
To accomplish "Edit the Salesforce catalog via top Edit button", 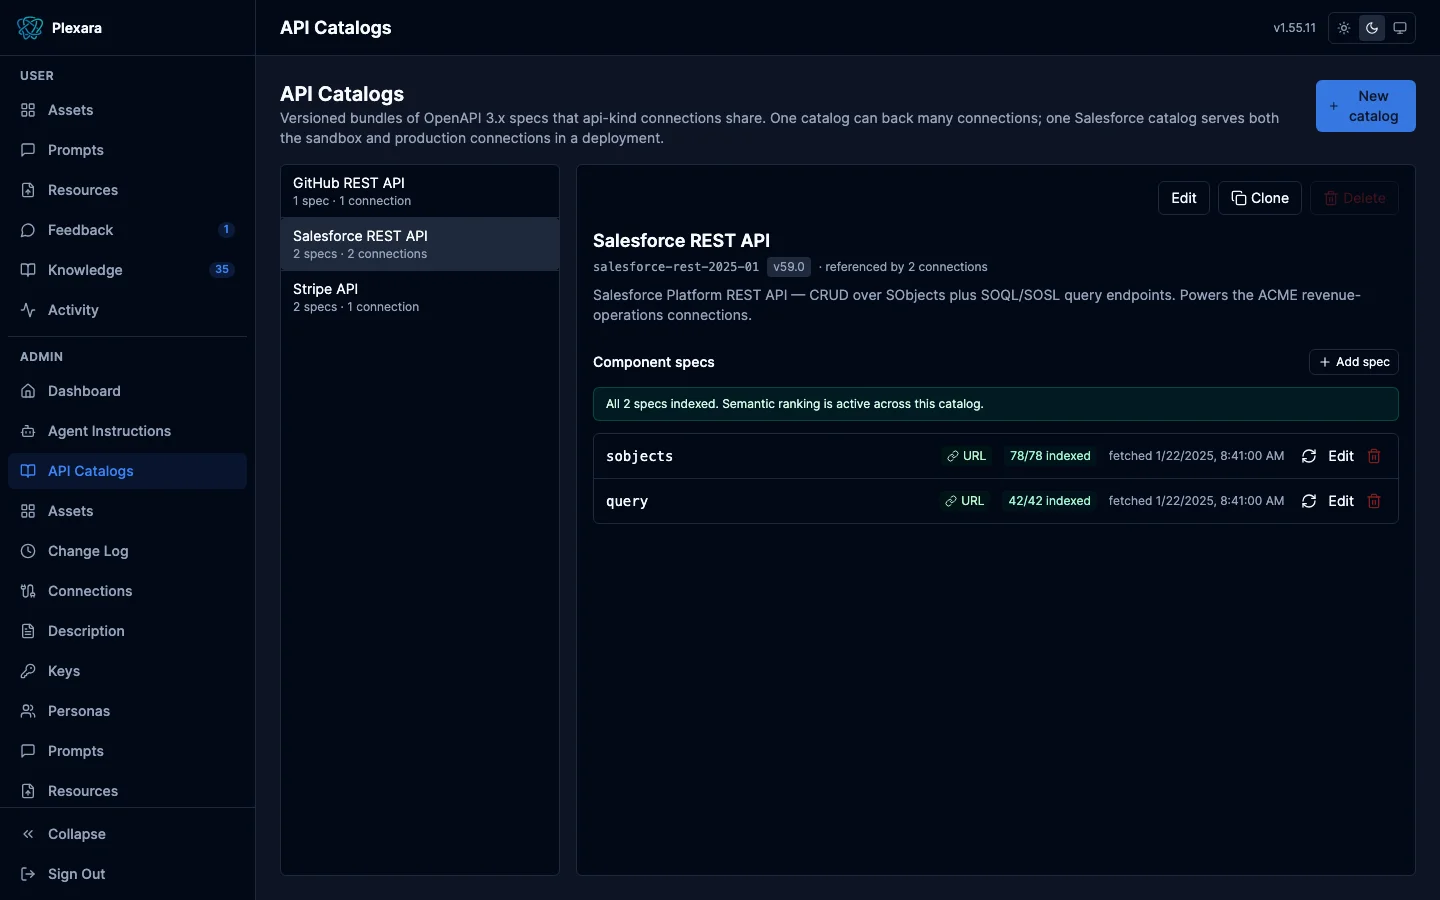I will pos(1184,198).
